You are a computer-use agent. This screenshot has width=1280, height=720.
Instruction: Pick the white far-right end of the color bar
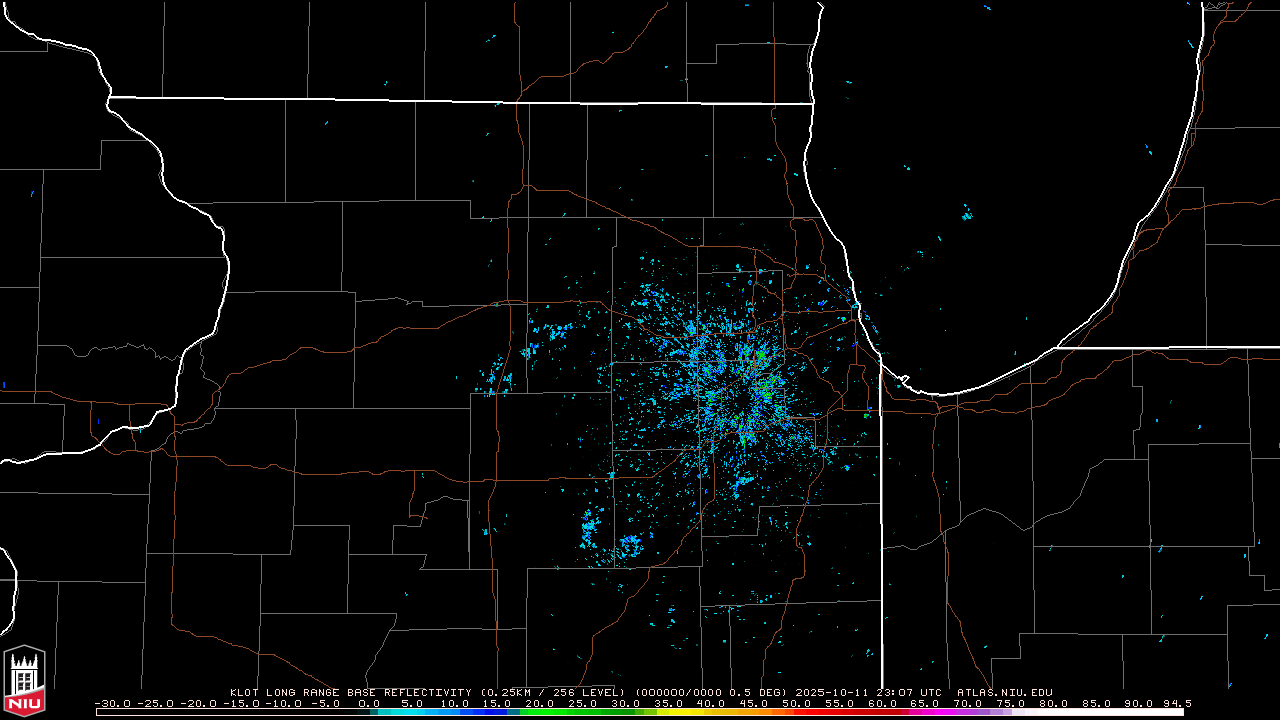(x=1170, y=712)
